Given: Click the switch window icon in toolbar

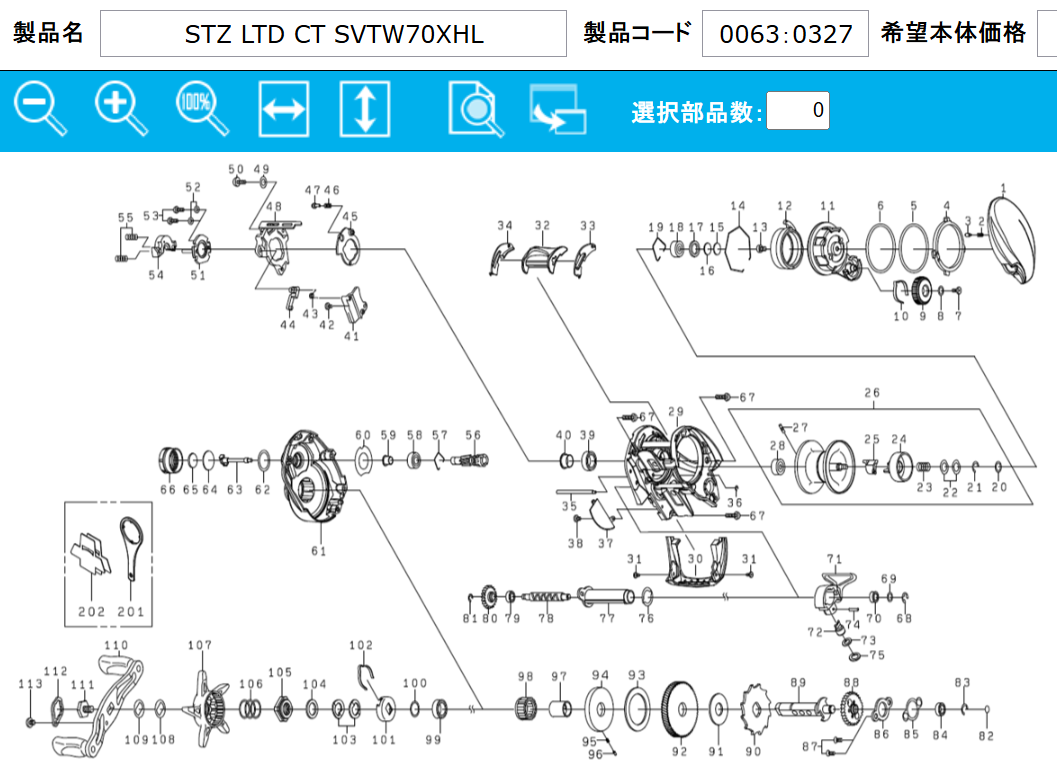Looking at the screenshot, I should 557,110.
